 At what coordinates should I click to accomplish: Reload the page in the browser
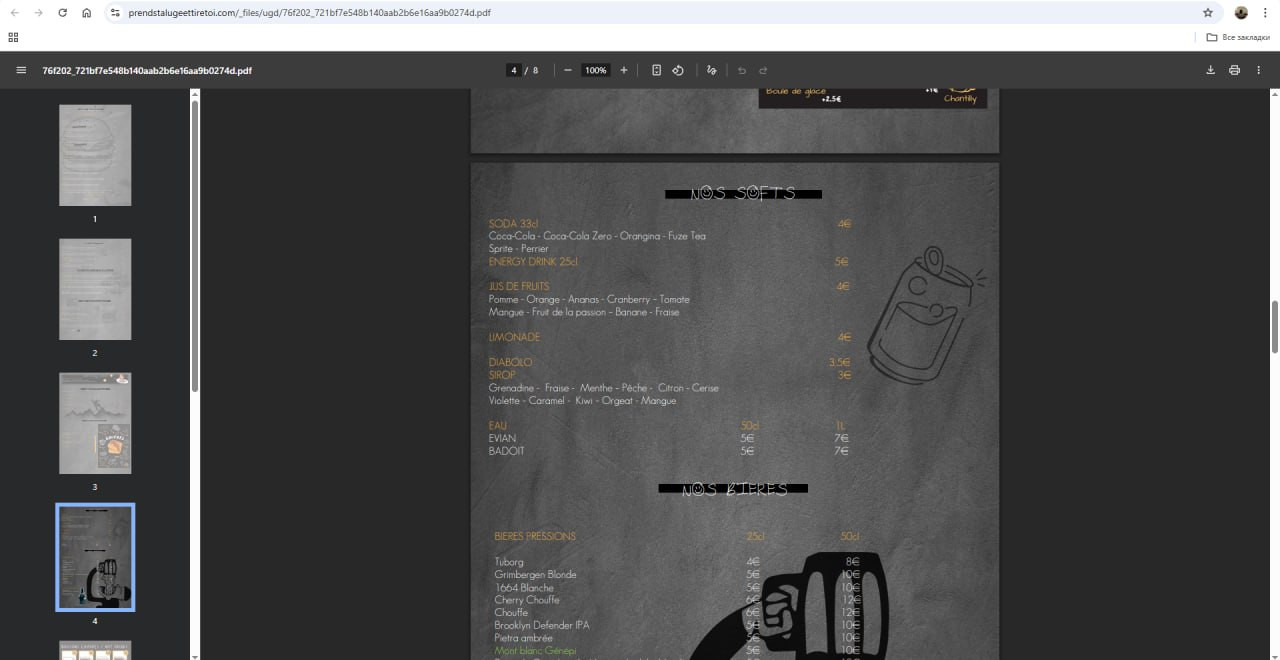(63, 13)
